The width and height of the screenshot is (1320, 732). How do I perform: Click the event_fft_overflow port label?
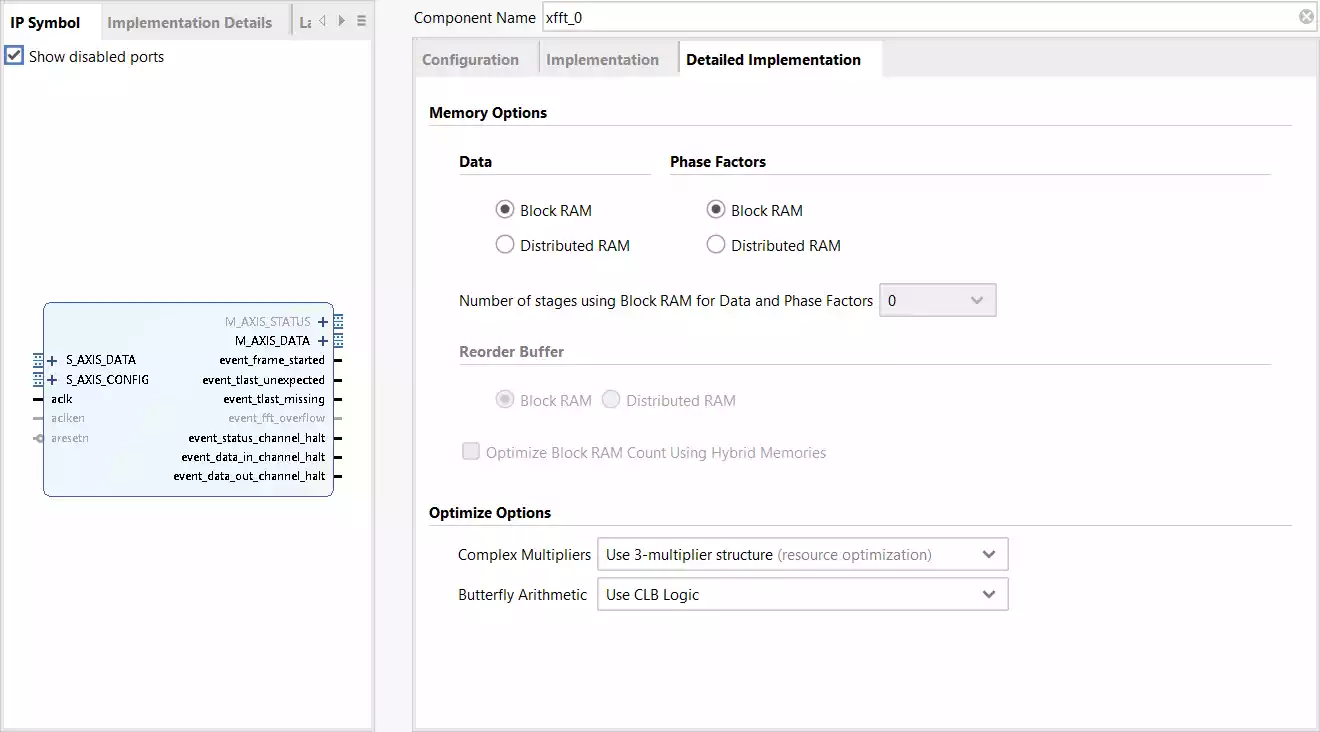coord(277,418)
